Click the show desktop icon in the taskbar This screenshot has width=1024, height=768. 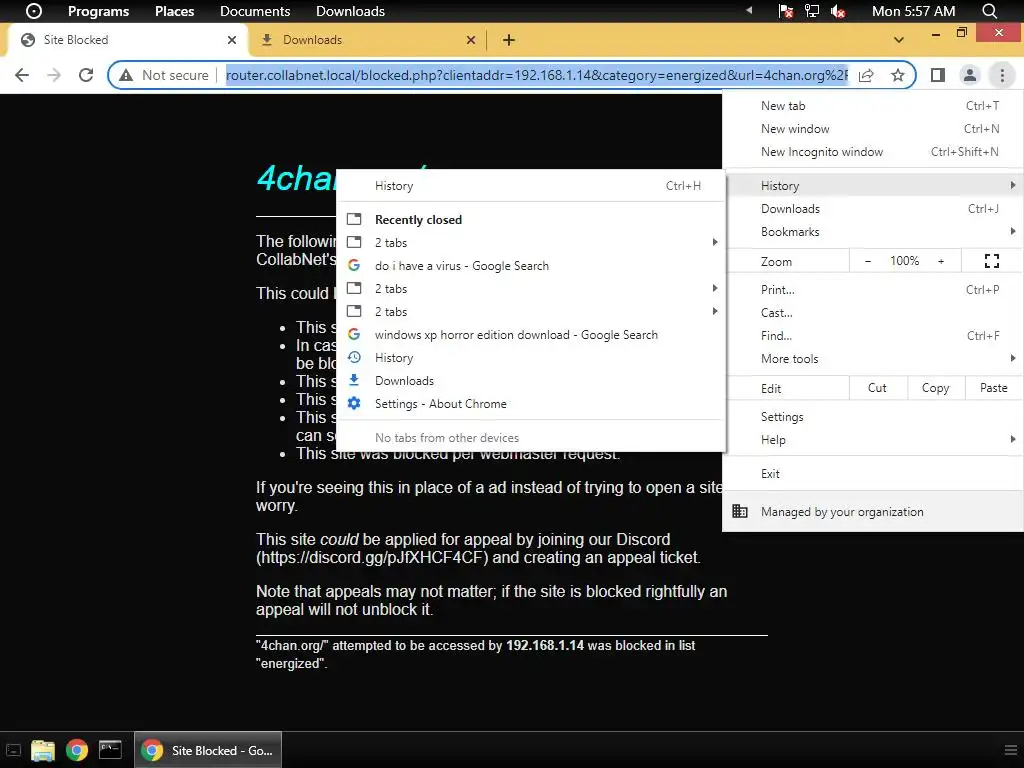pyautogui.click(x=13, y=750)
